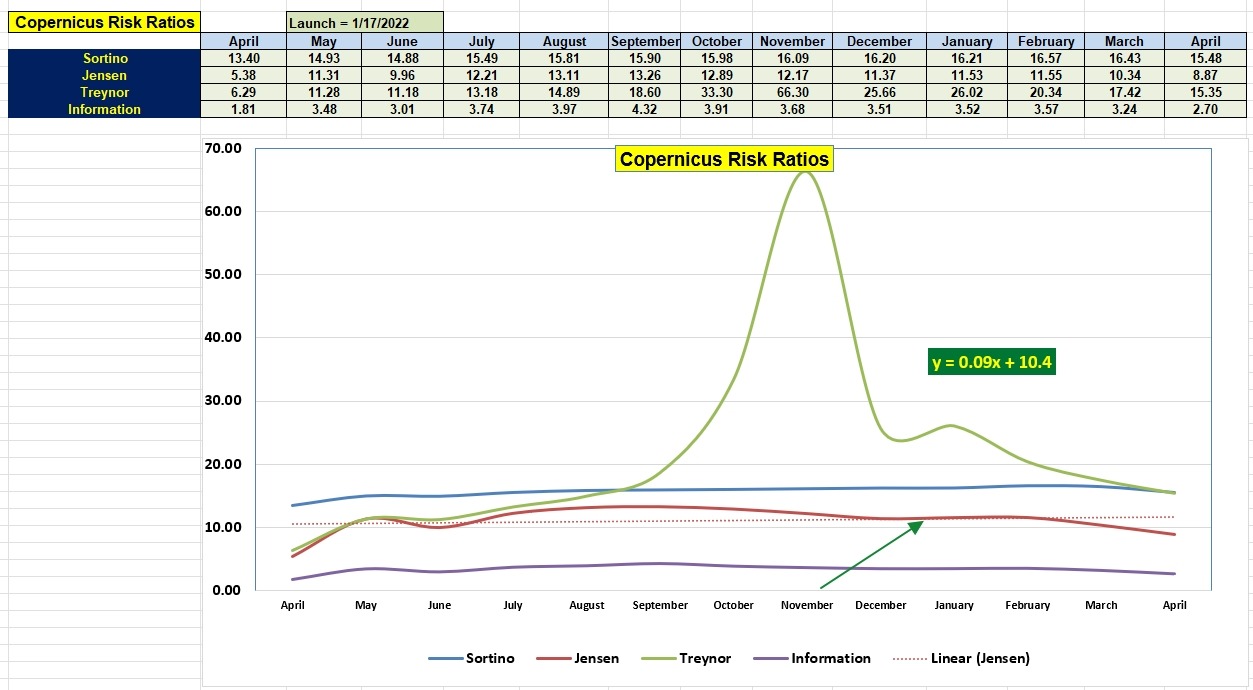Select the Jensen row label in the table
The width and height of the screenshot is (1253, 690).
pos(103,75)
